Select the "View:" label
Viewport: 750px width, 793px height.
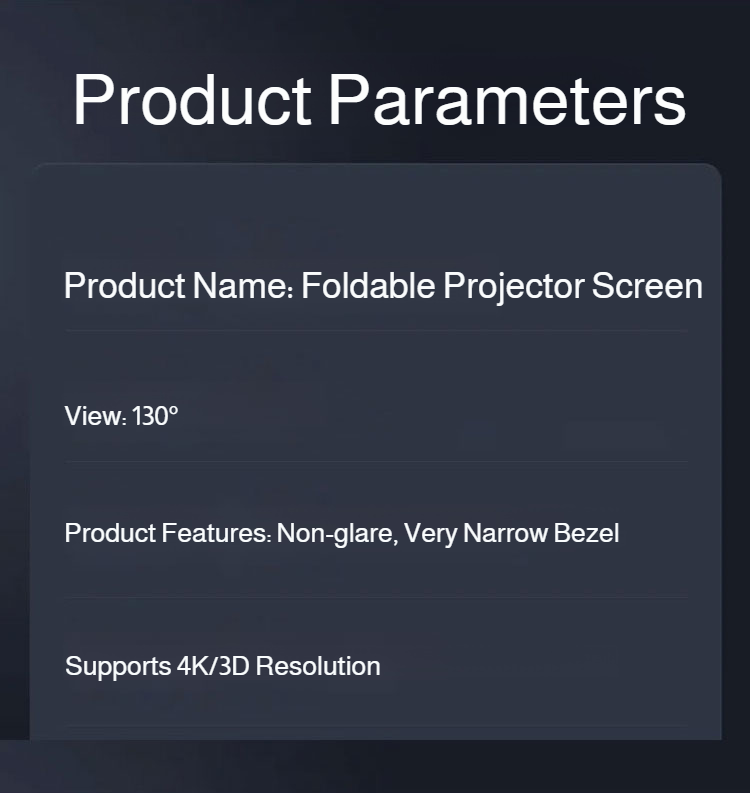(x=96, y=416)
